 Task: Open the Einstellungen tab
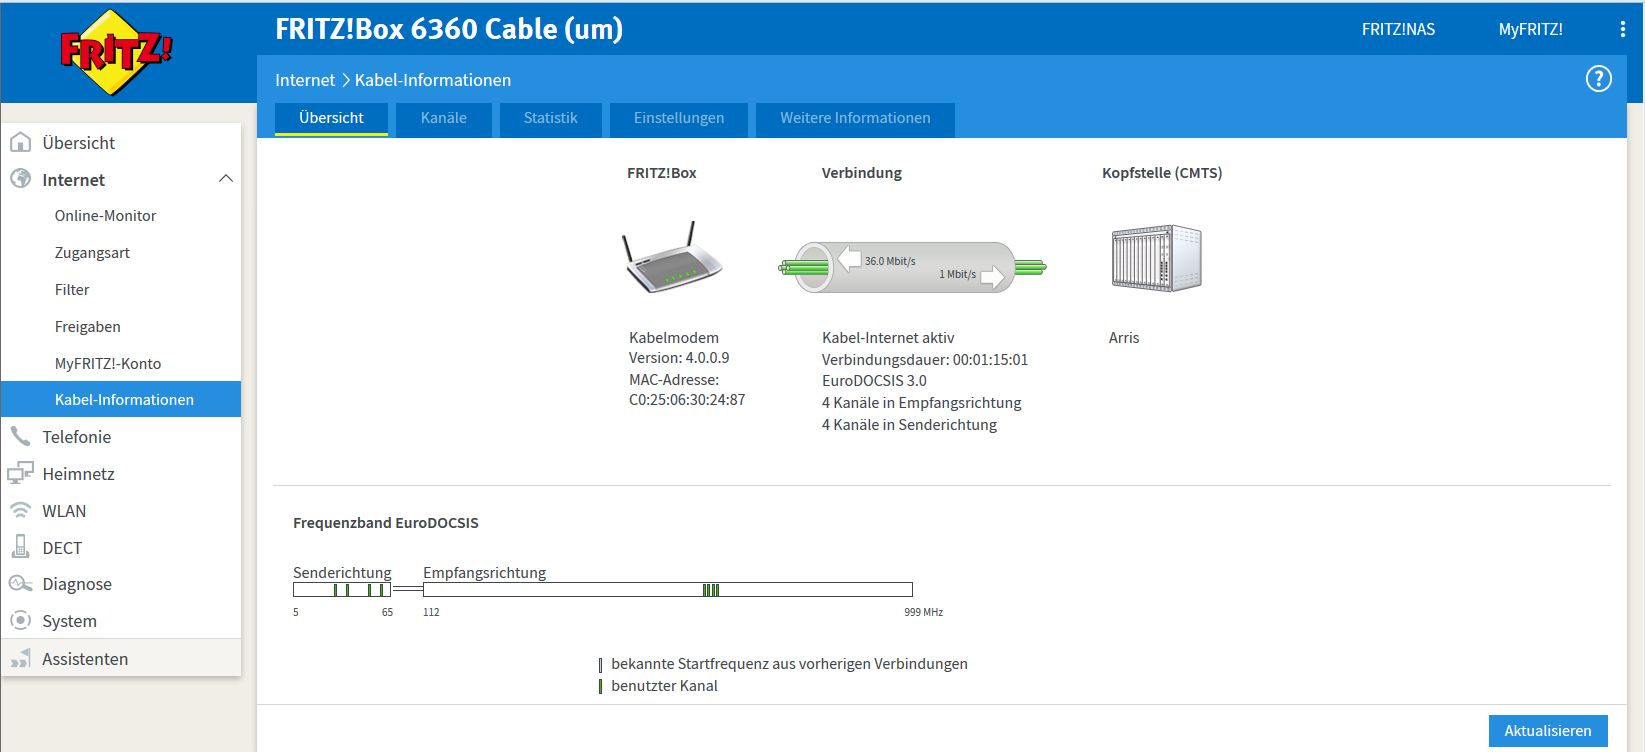(679, 118)
